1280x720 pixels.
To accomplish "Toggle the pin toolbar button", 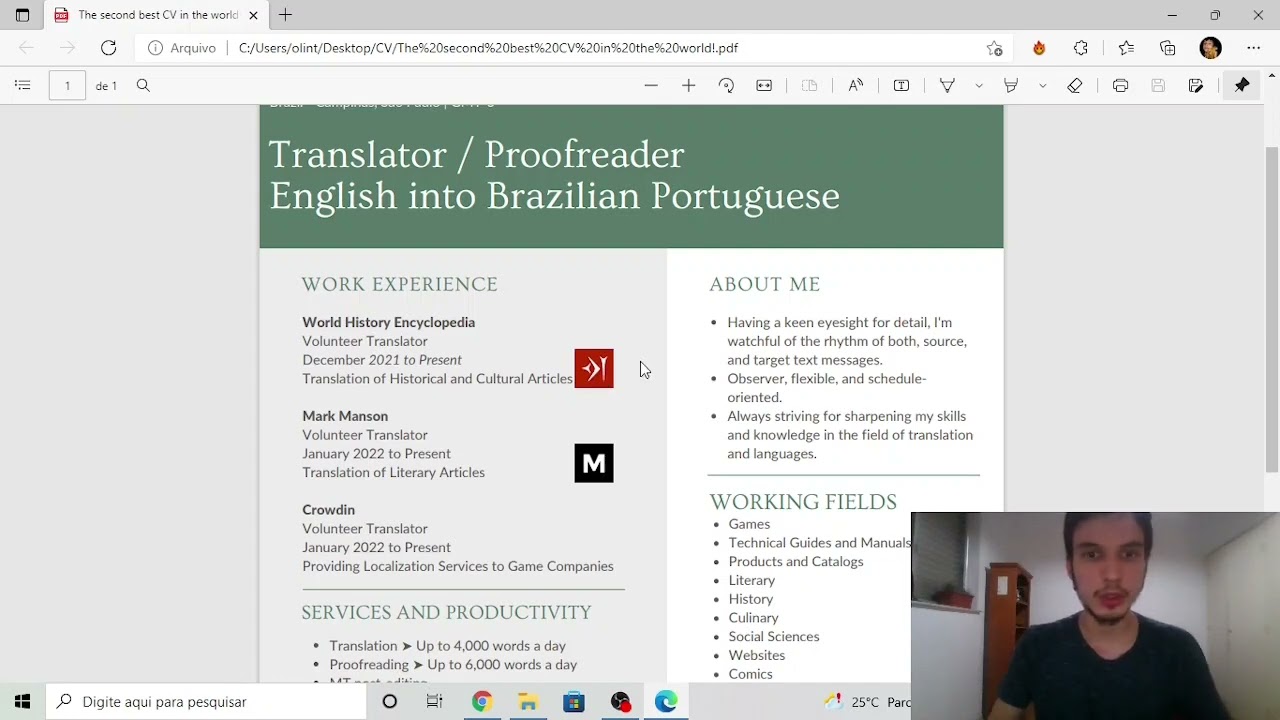I will coord(1242,86).
